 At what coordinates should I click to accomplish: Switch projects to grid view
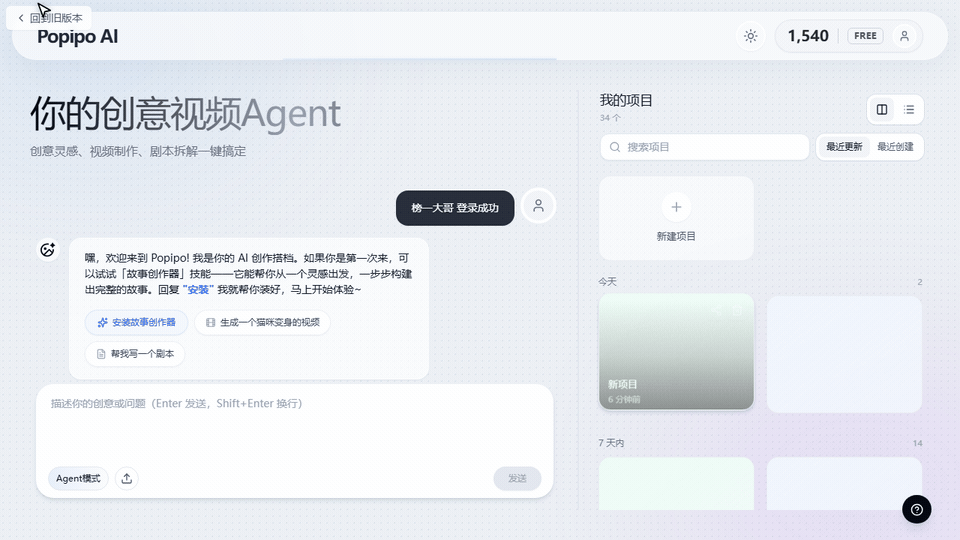click(882, 110)
